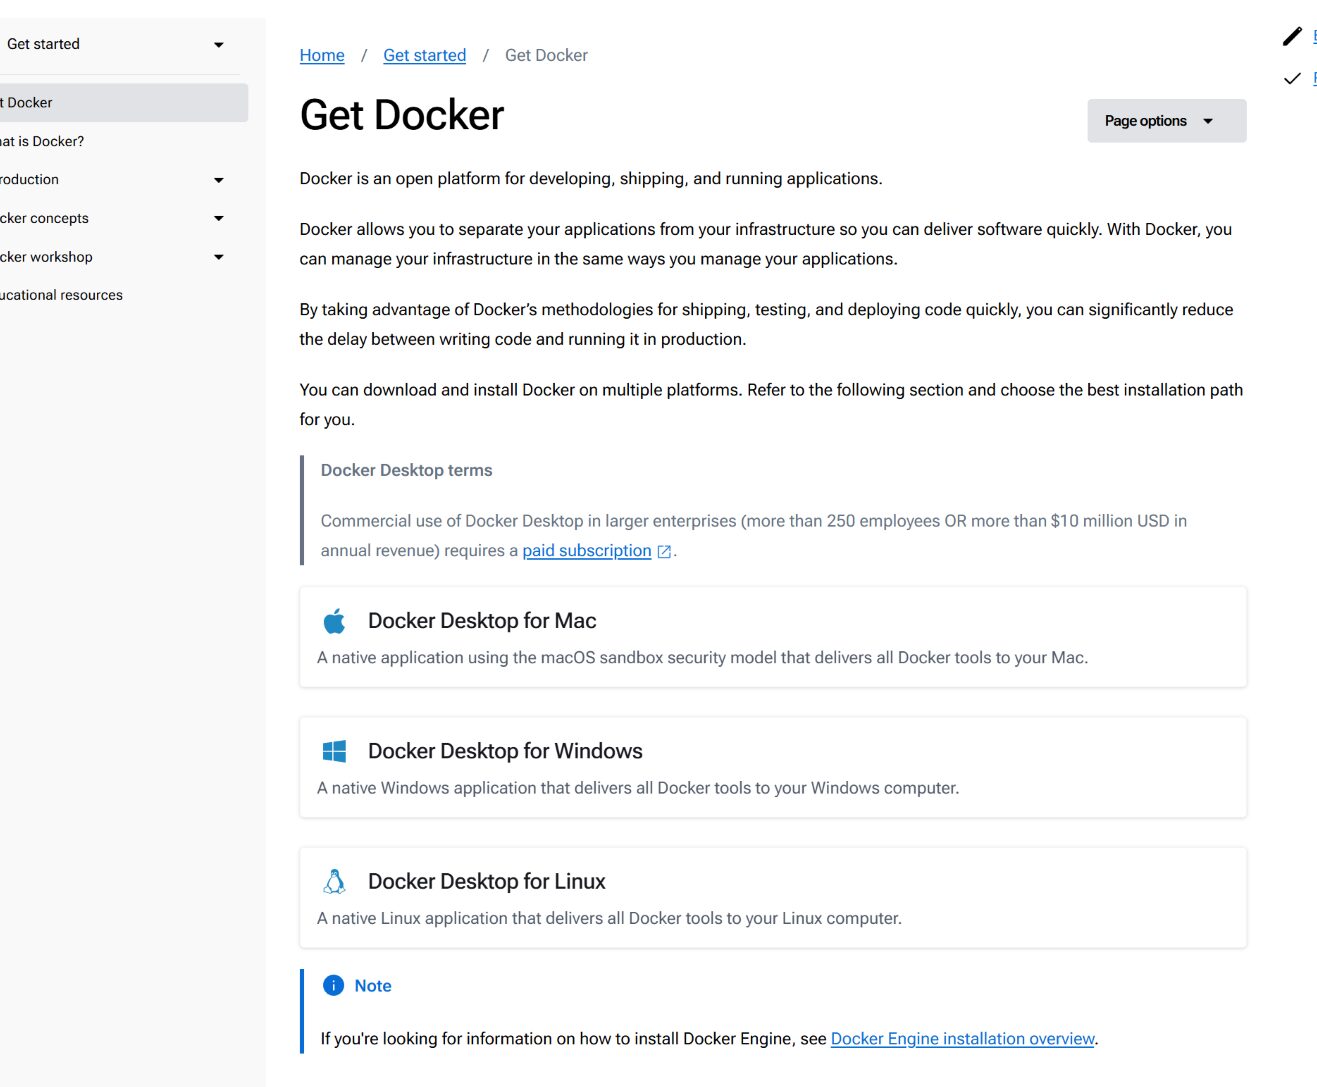
Task: Expand the Docker workshop sidebar section
Action: point(218,257)
